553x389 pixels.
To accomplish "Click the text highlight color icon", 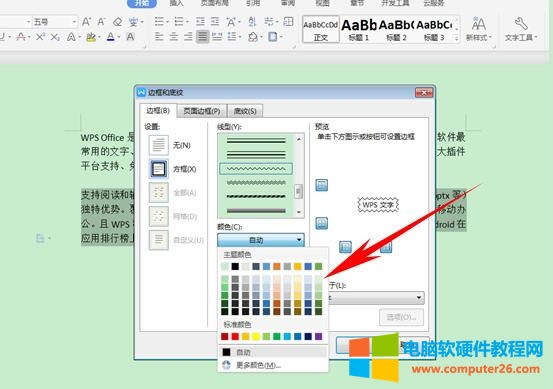I will tap(91, 37).
